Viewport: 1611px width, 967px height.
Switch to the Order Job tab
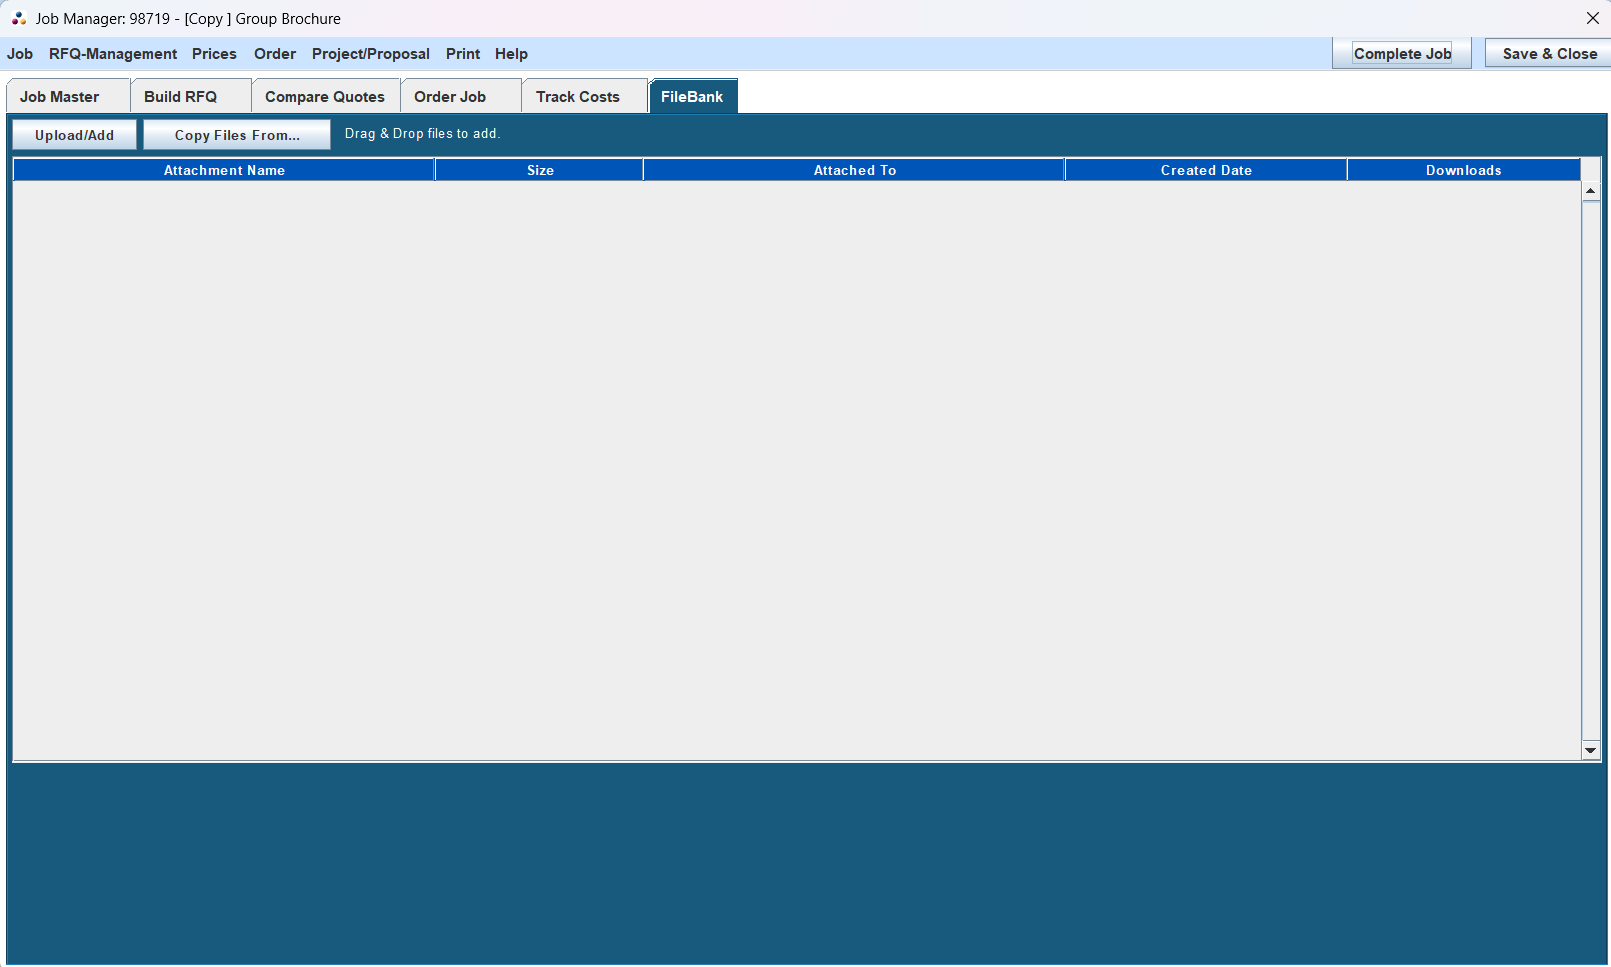pos(450,96)
